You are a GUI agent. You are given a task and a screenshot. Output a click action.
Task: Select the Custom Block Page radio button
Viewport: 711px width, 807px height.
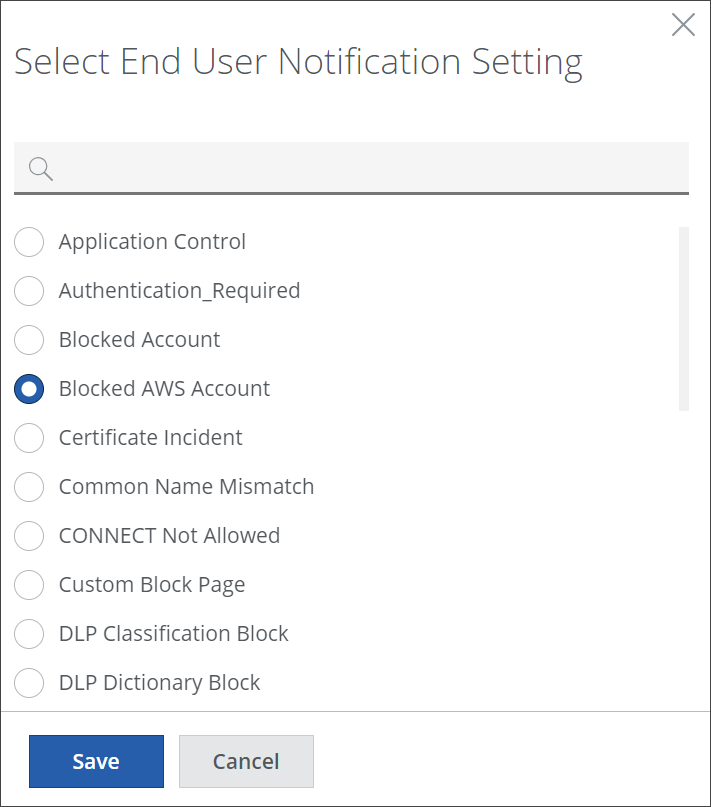(x=29, y=585)
